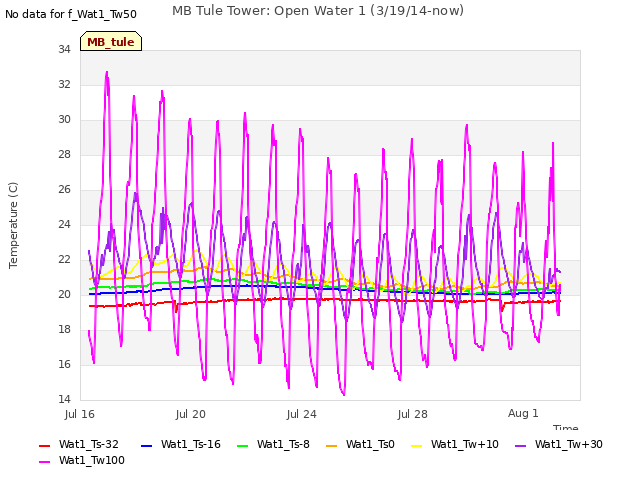Screen dimensions: 640x480
Task: Toggle the Wat1_Ts-8 legend entry
Action: [x=273, y=444]
